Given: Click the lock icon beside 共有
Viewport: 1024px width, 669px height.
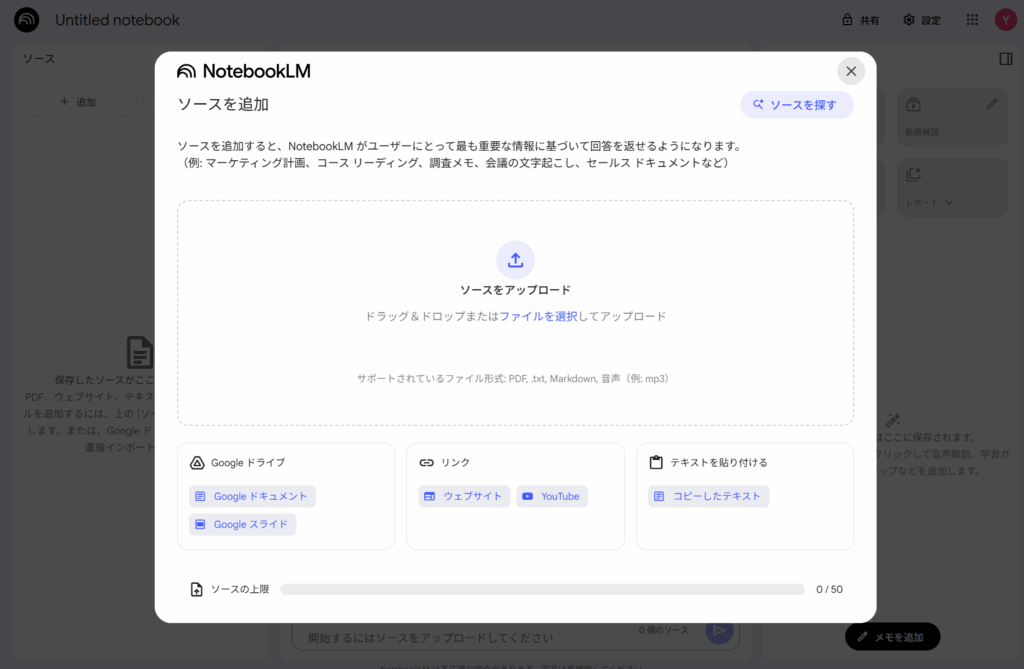Looking at the screenshot, I should [x=847, y=20].
